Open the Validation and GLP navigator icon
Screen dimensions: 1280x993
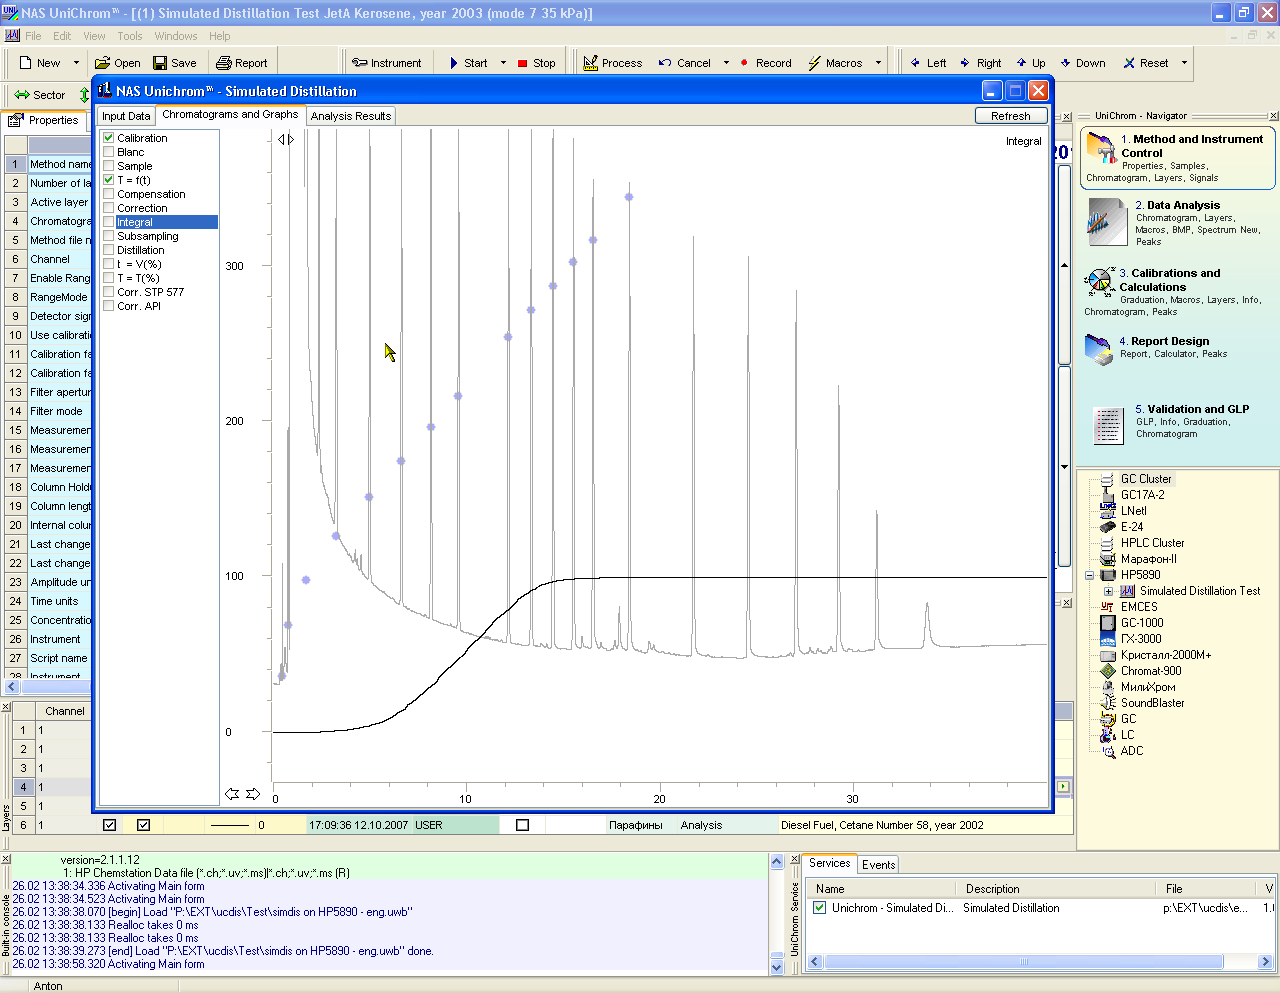click(1108, 426)
